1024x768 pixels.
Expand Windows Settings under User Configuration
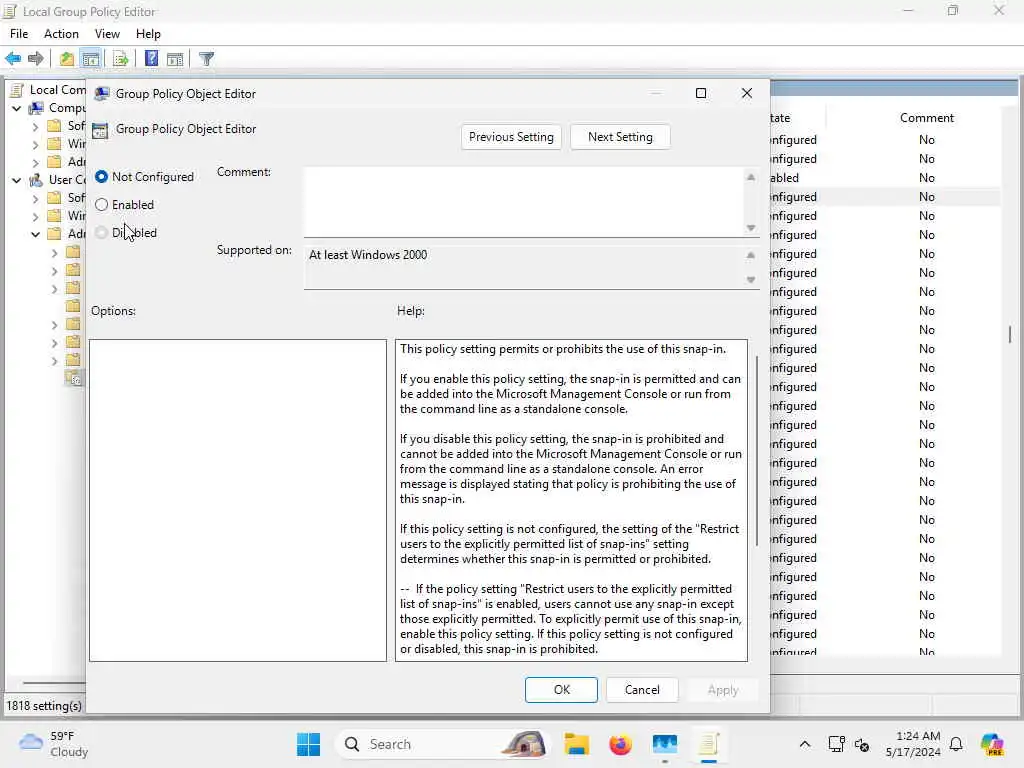click(36, 216)
